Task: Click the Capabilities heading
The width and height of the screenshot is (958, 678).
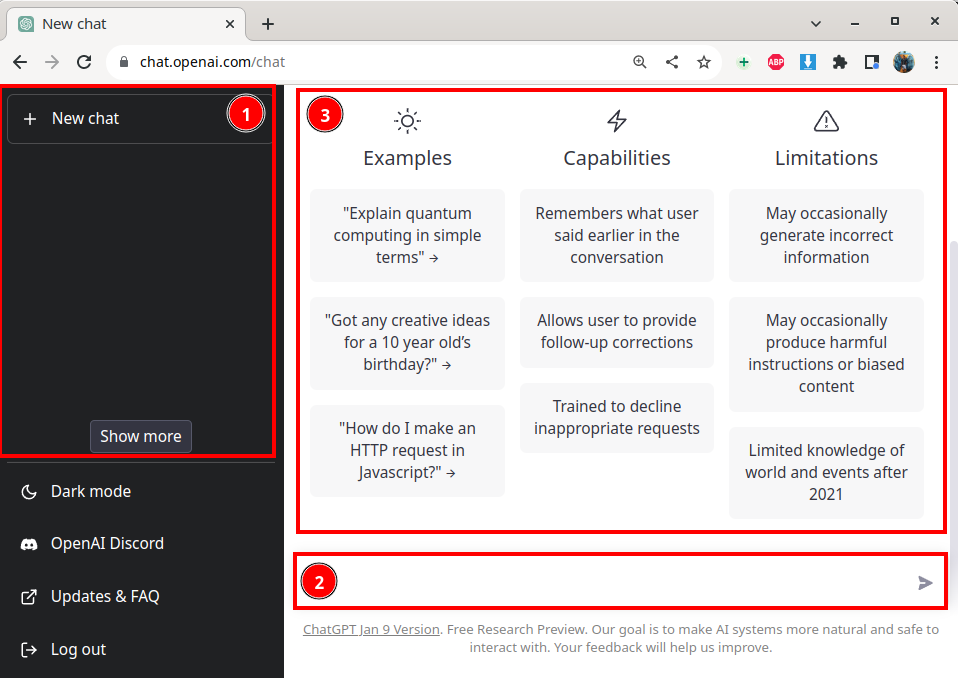Action: pos(616,158)
